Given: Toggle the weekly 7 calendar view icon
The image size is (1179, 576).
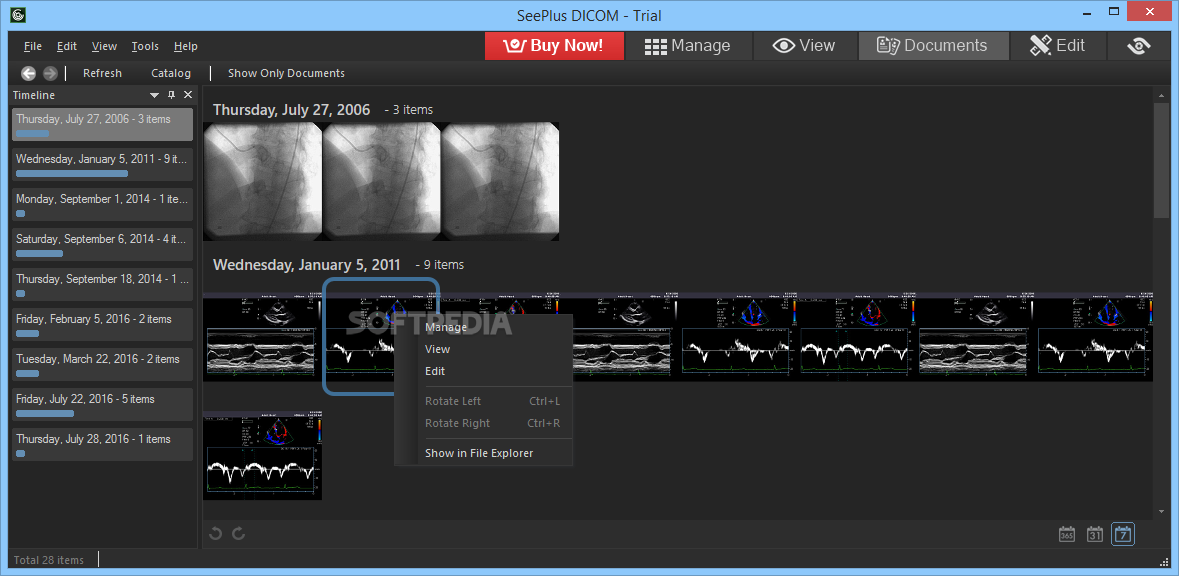Looking at the screenshot, I should coord(1123,535).
